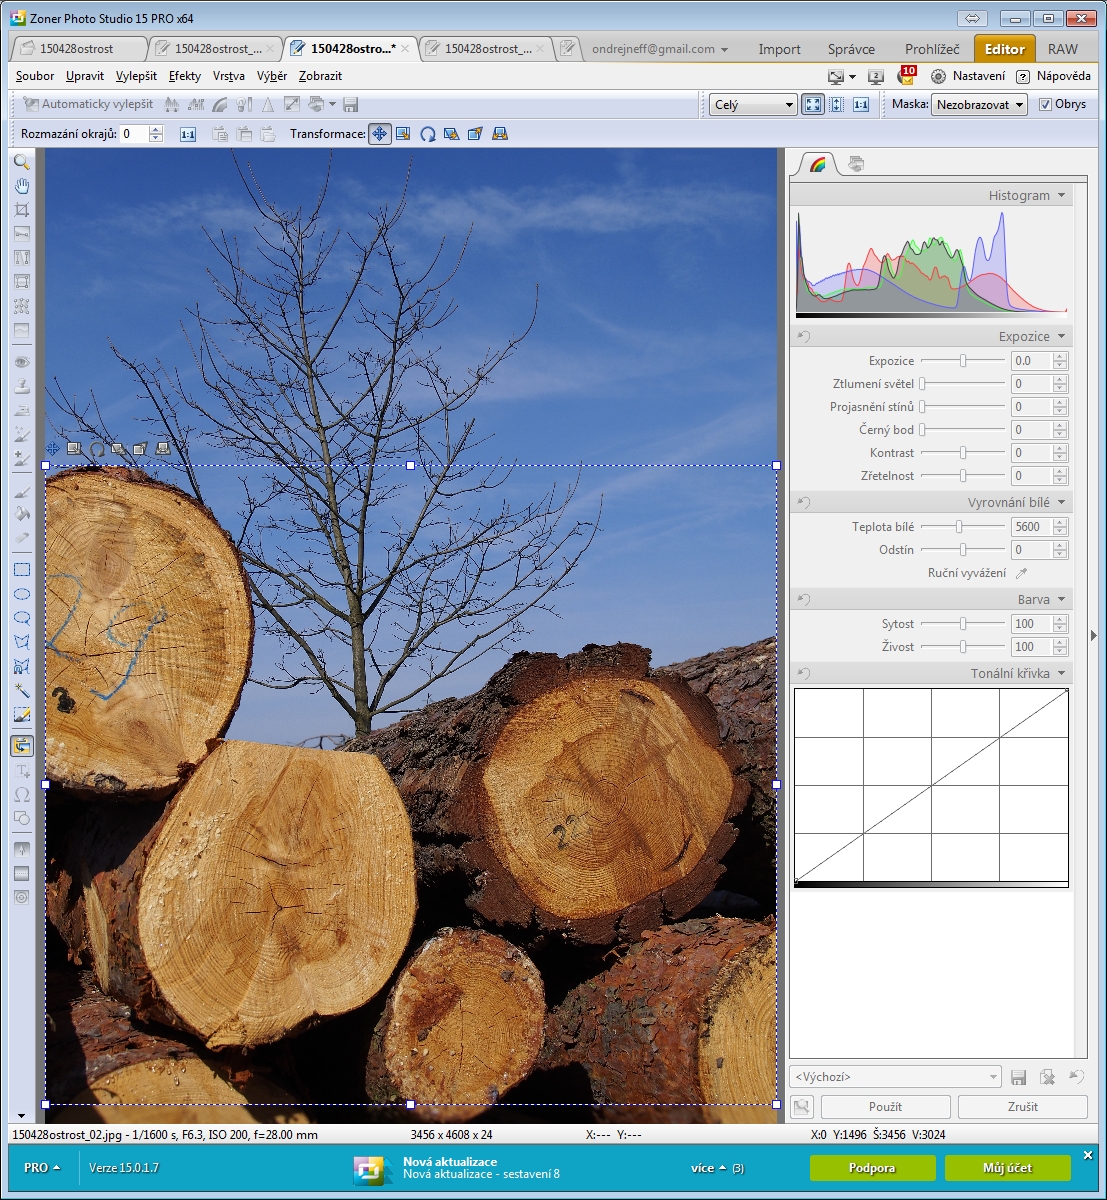
Task: Click the rotate transformation icon
Action: [427, 134]
